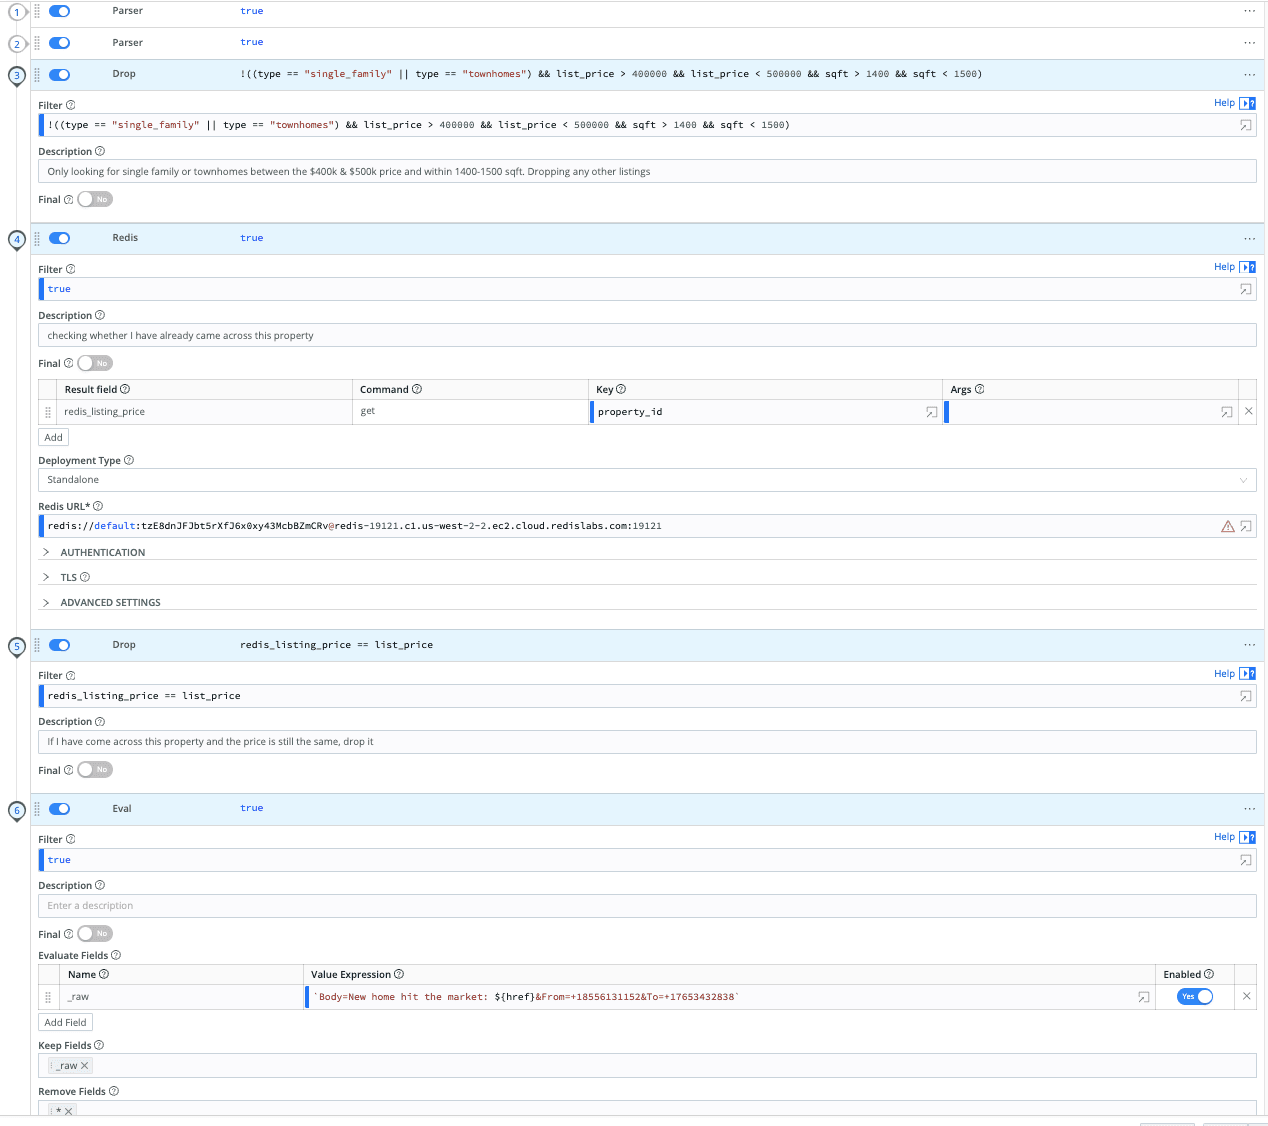Open the help panel icon in Eval section
The height and width of the screenshot is (1126, 1268).
click(1247, 837)
